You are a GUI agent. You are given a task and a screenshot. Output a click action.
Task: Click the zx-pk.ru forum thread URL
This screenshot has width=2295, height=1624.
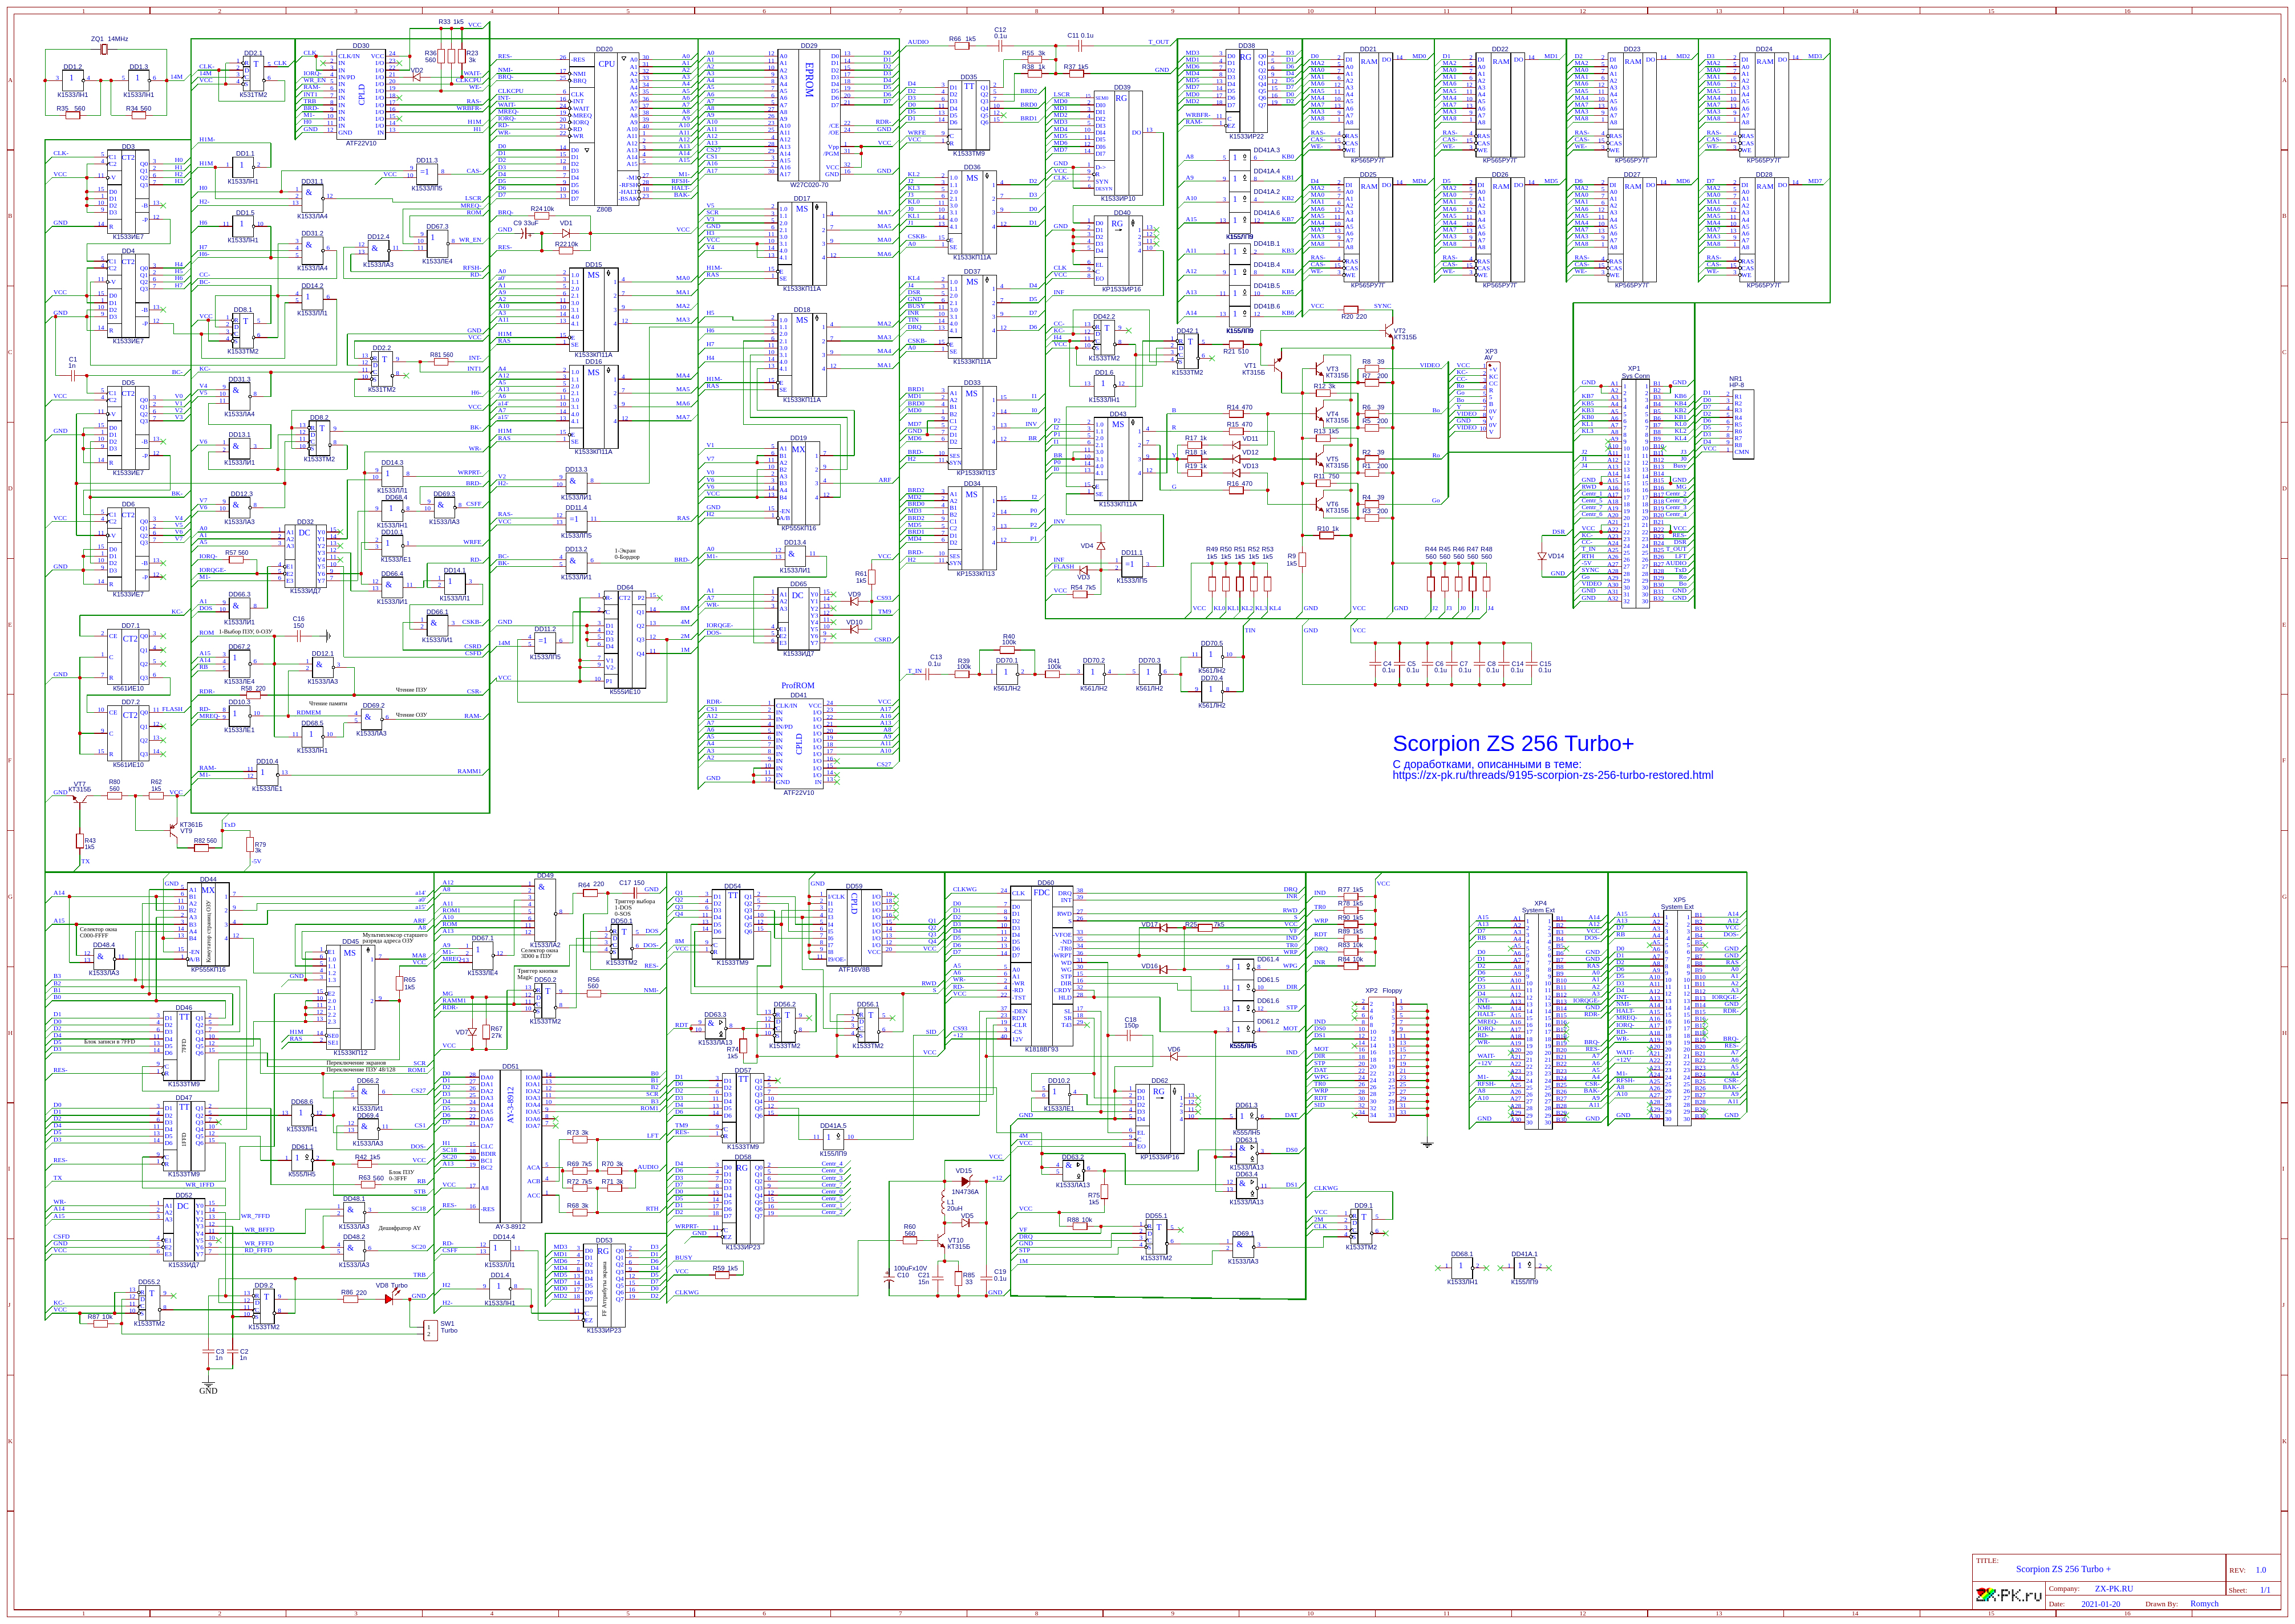(1552, 775)
